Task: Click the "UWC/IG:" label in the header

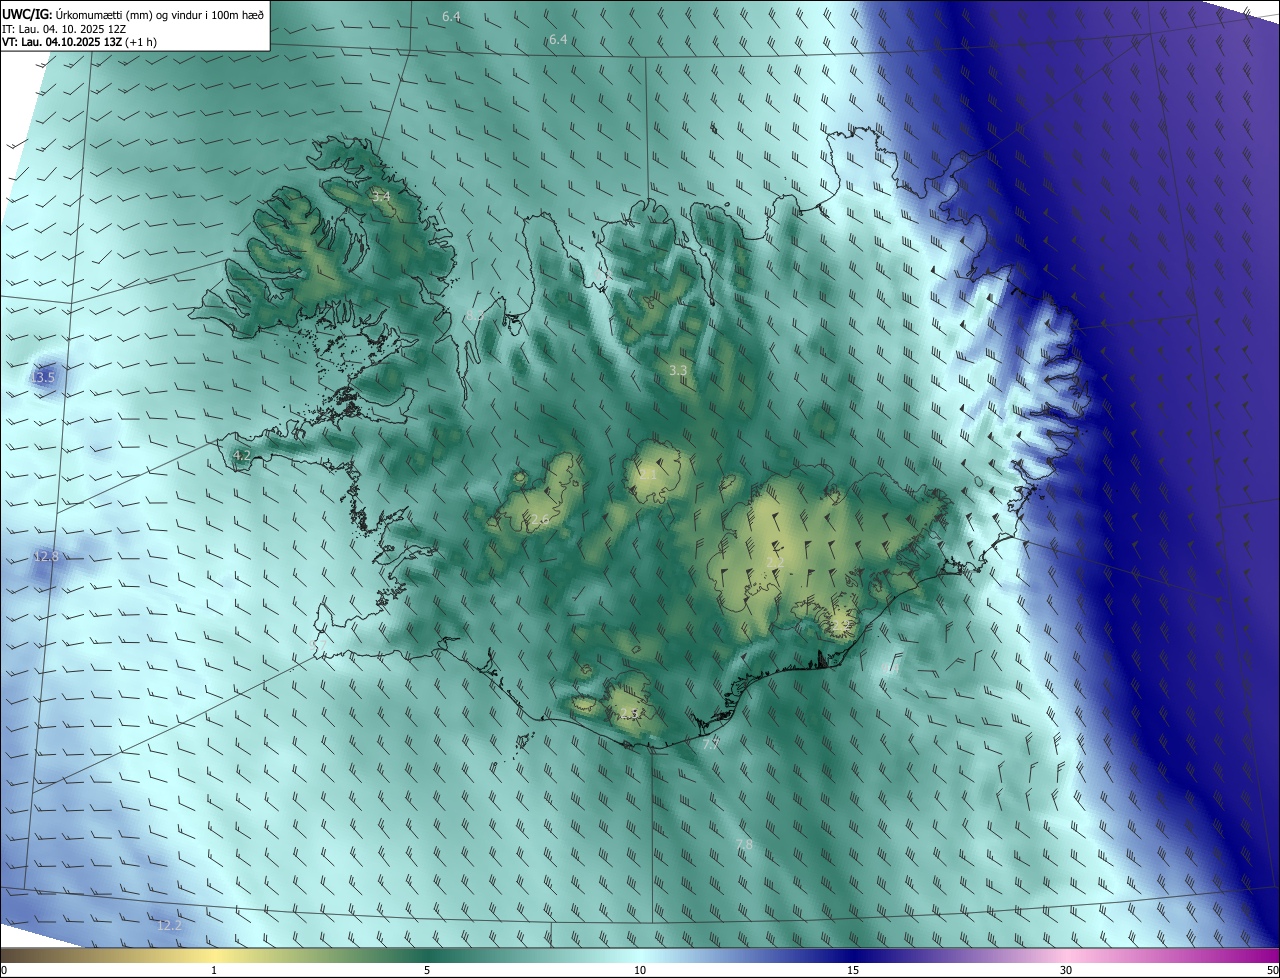Action: click(x=28, y=13)
